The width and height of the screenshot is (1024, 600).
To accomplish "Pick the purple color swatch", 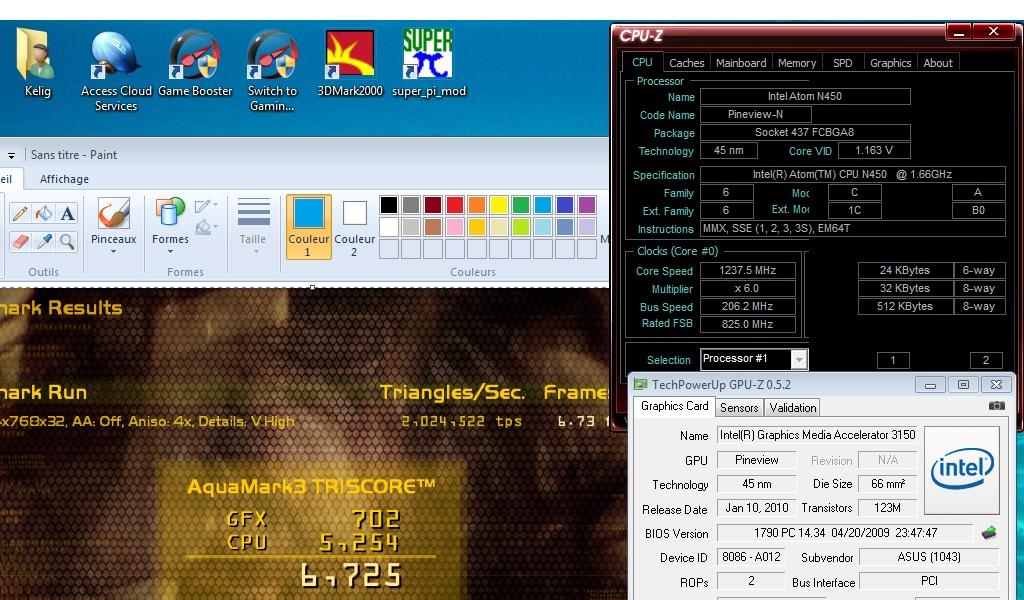I will point(587,205).
